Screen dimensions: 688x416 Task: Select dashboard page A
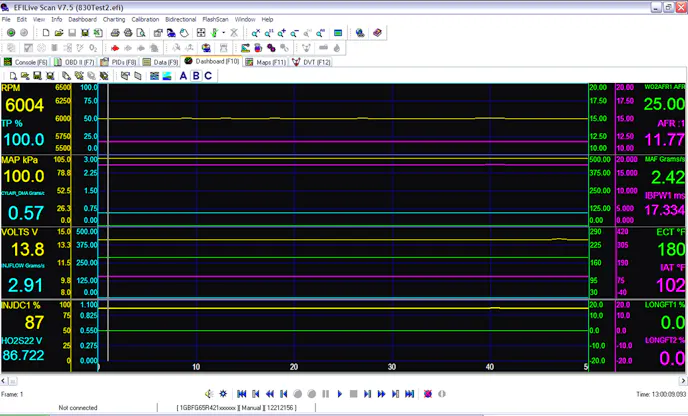183,76
